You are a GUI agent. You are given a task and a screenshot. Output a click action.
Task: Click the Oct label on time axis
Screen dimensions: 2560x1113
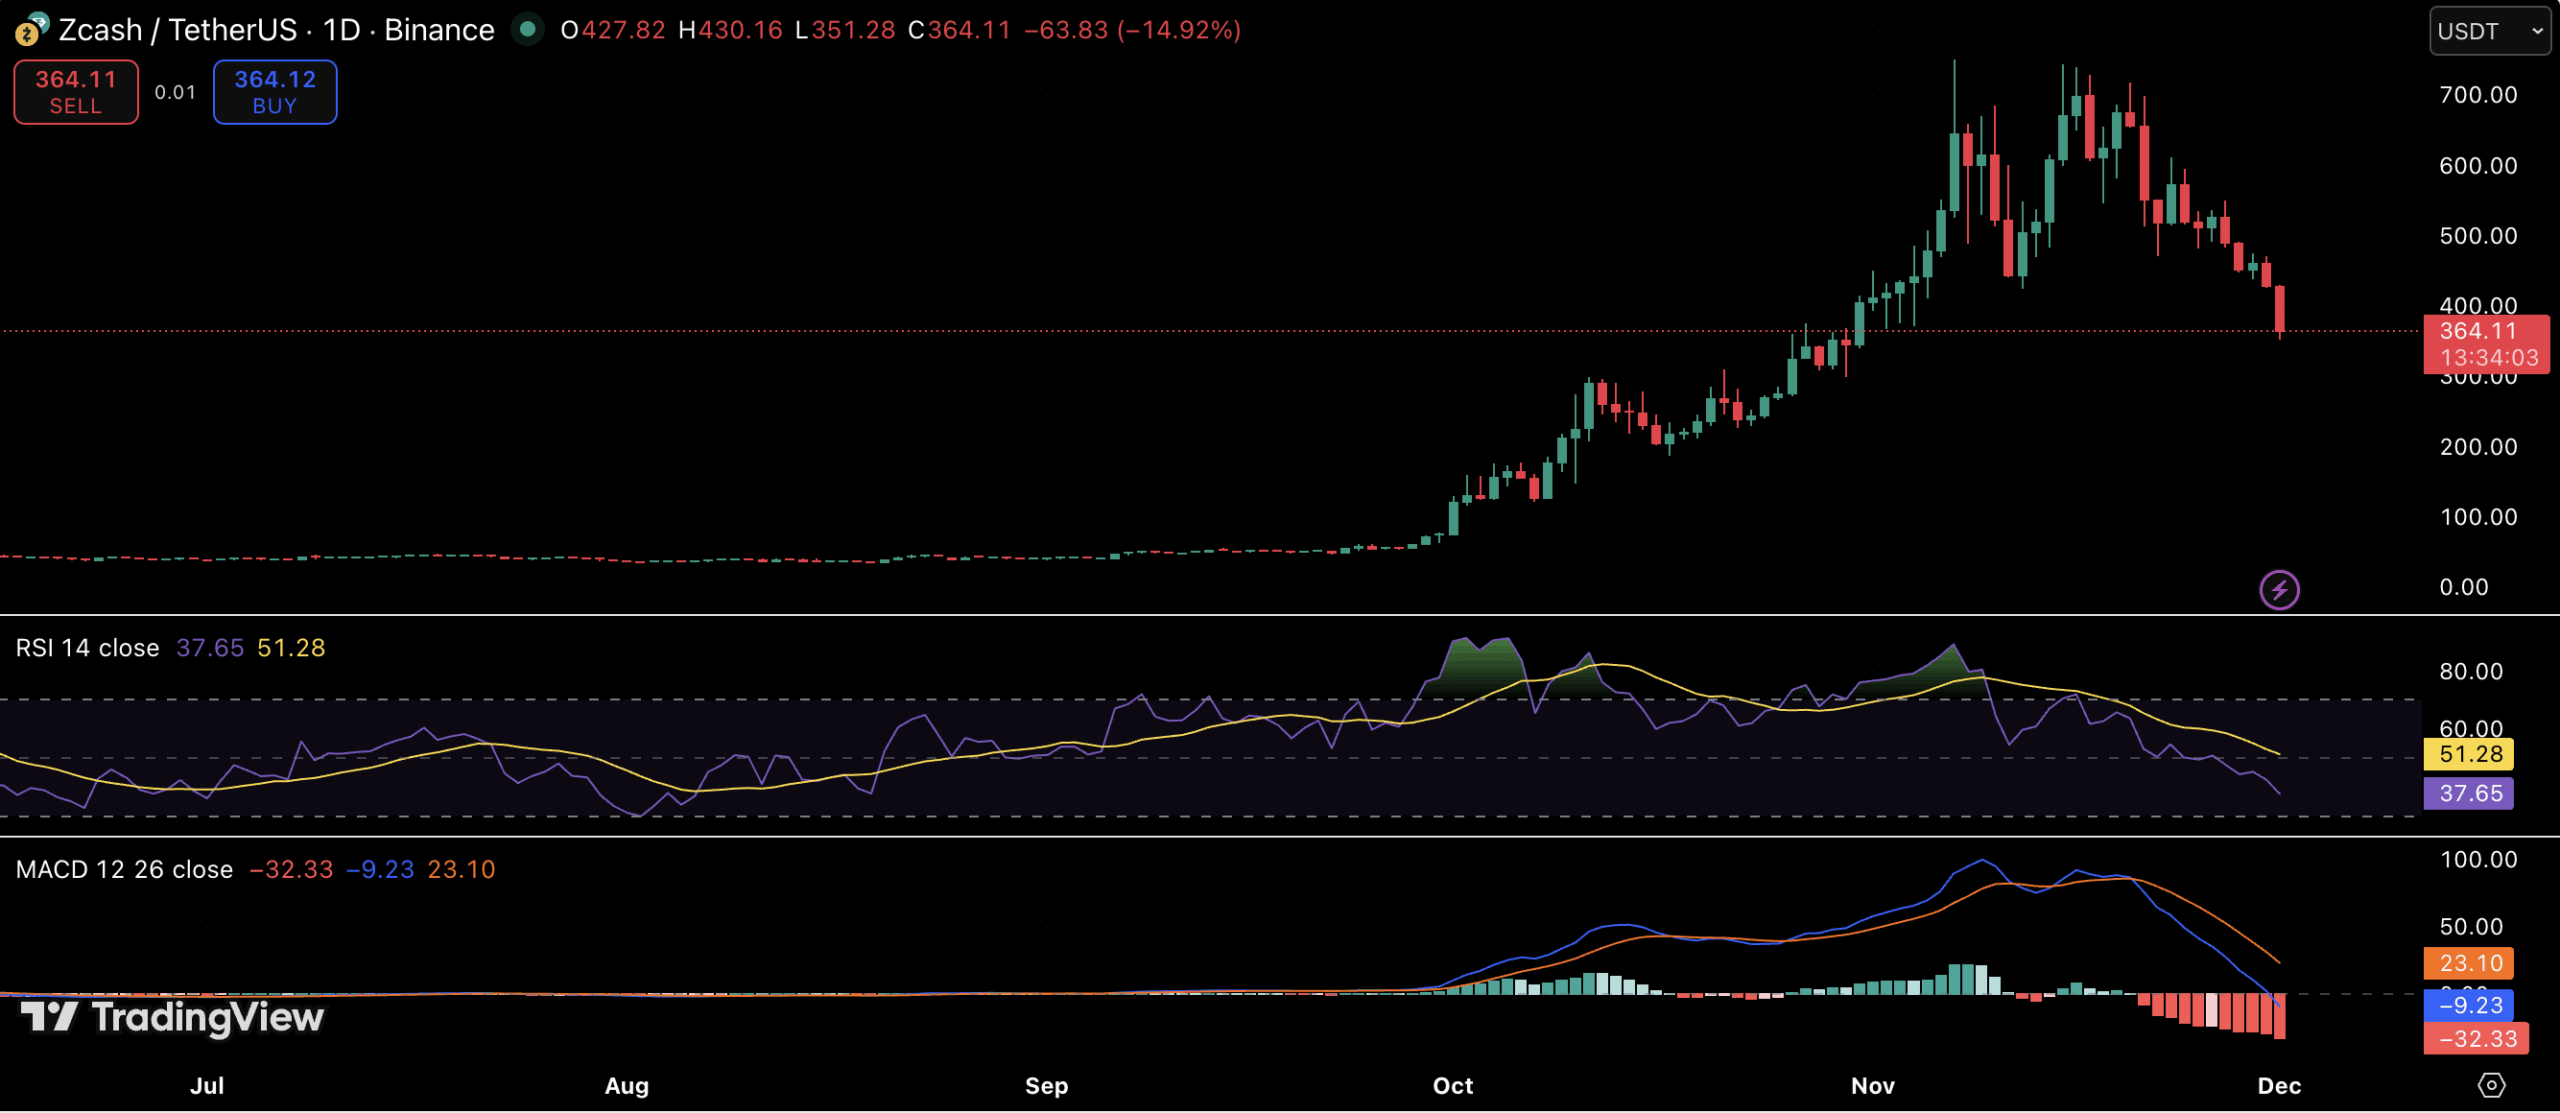1452,1085
